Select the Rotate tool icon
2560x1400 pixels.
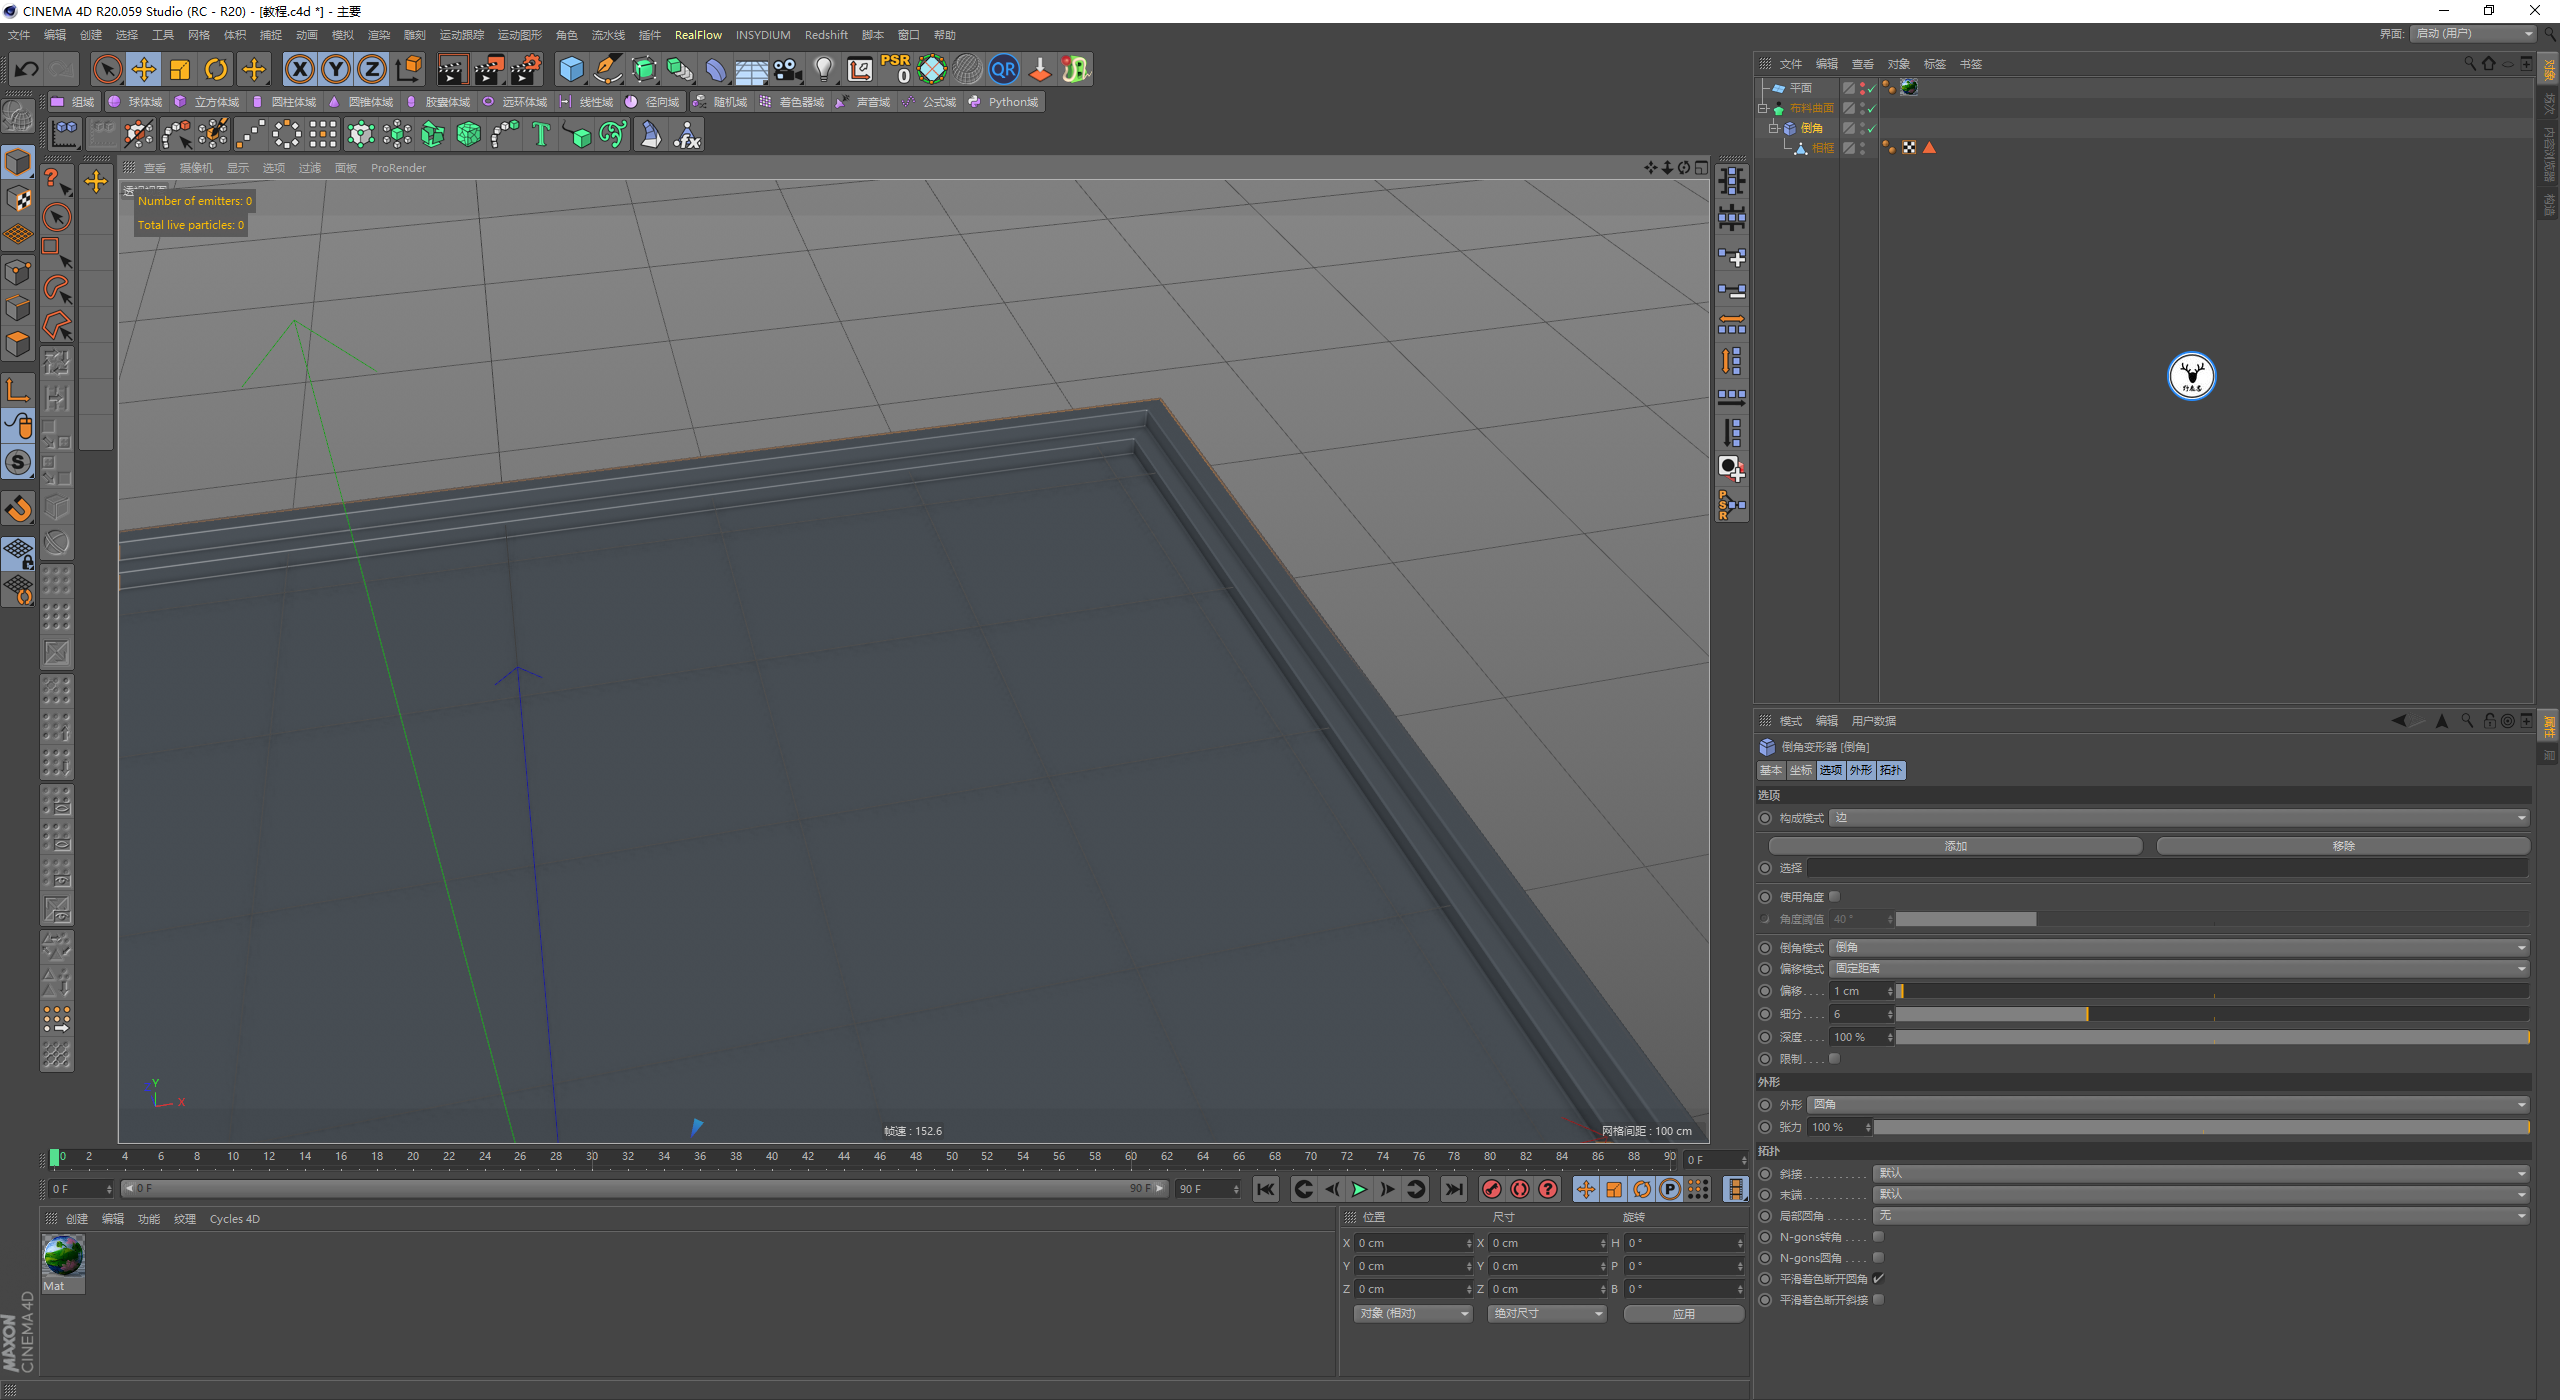click(216, 69)
